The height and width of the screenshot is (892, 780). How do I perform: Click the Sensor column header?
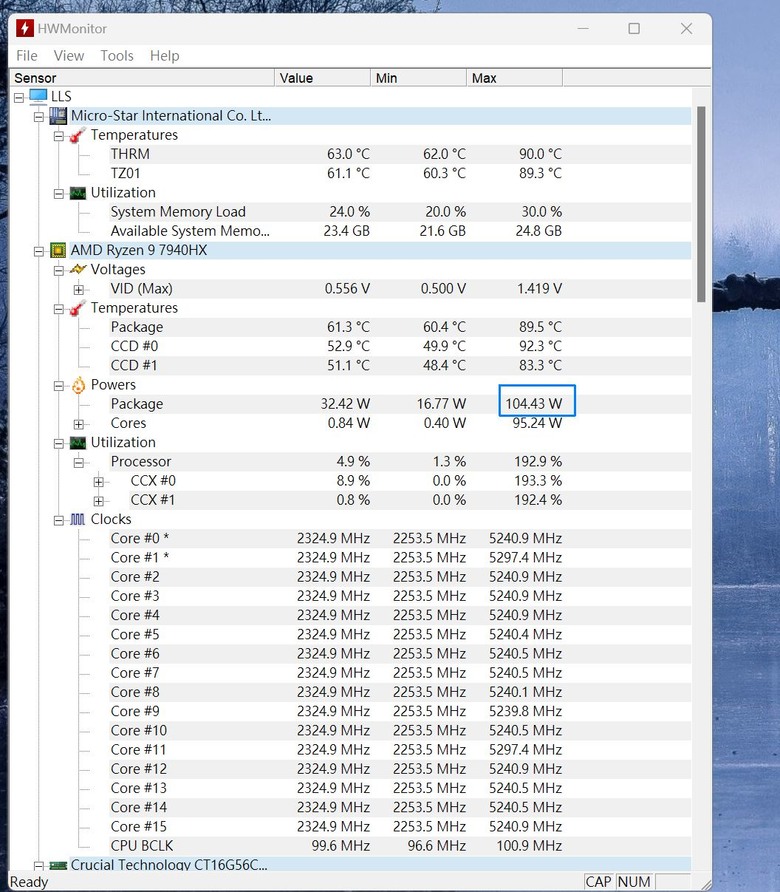tap(142, 78)
